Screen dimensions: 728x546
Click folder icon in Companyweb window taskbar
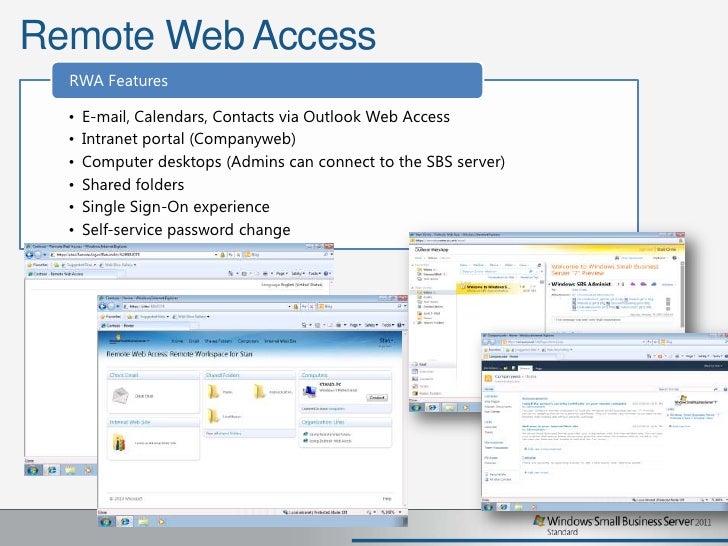click(518, 507)
